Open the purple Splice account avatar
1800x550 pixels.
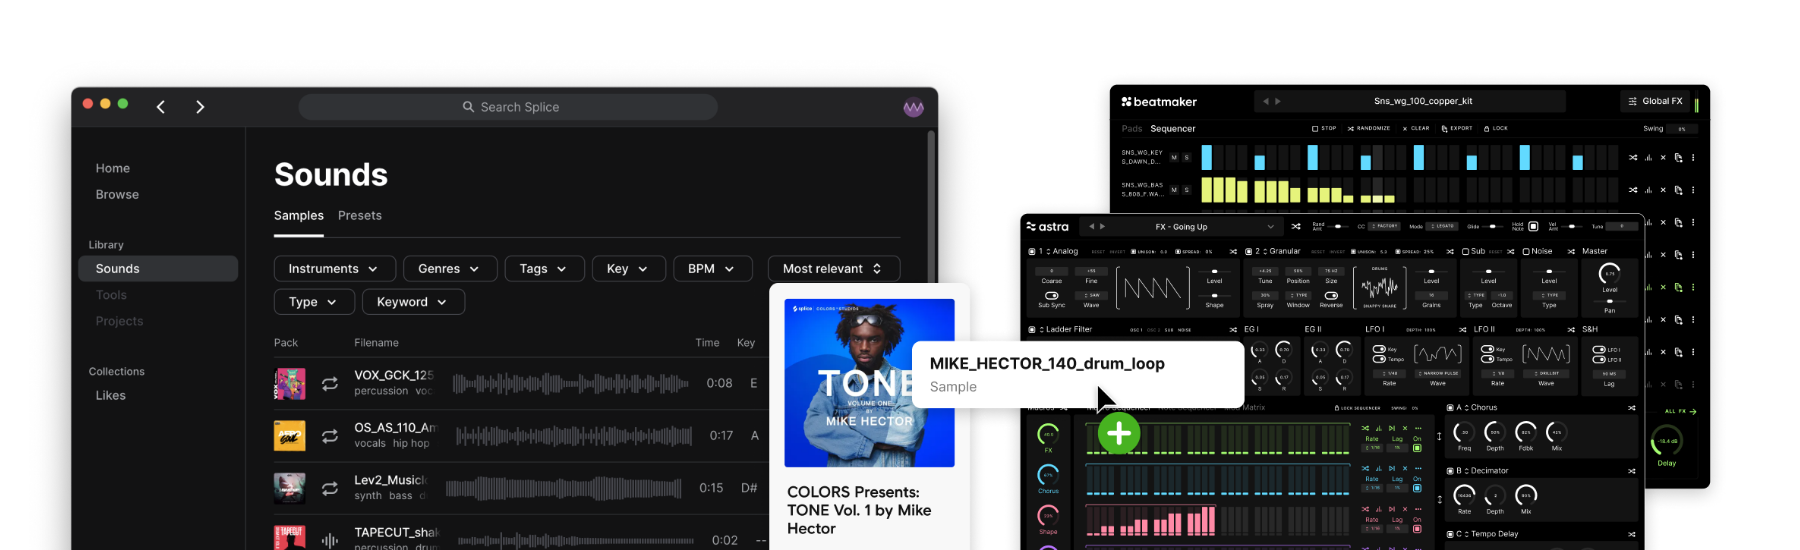[913, 108]
